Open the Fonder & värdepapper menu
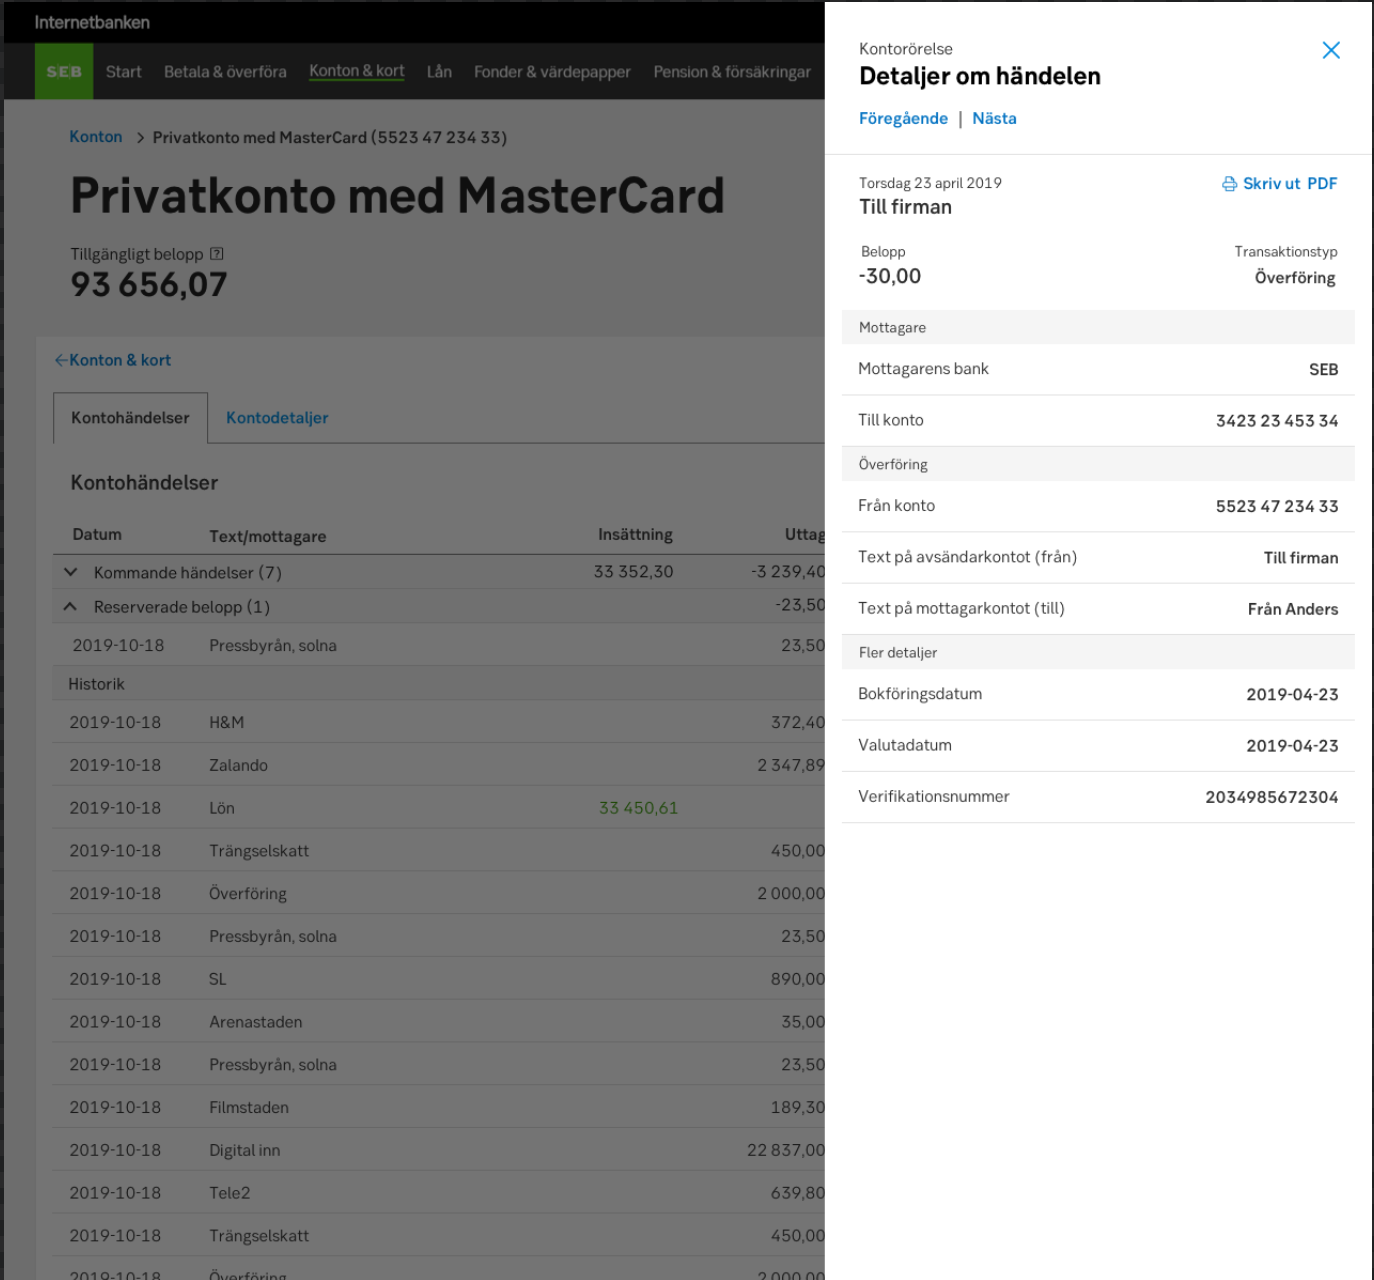Image resolution: width=1374 pixels, height=1280 pixels. 553,71
